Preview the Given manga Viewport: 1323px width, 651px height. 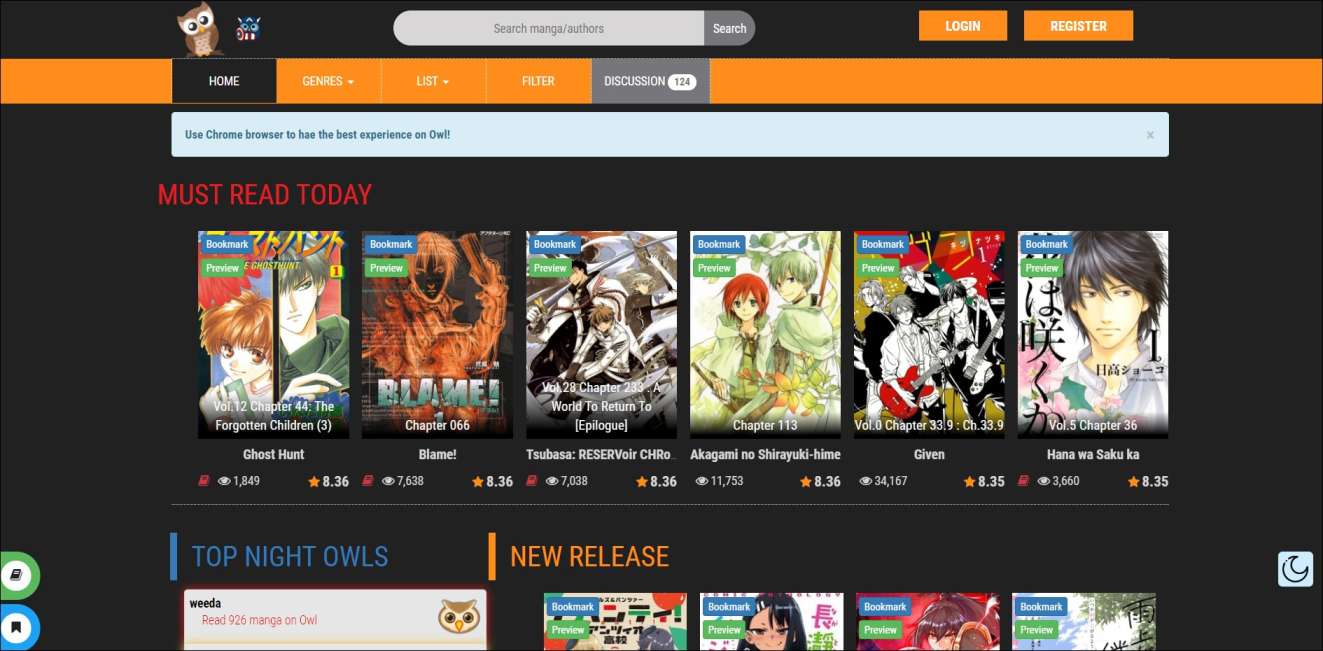tap(878, 268)
